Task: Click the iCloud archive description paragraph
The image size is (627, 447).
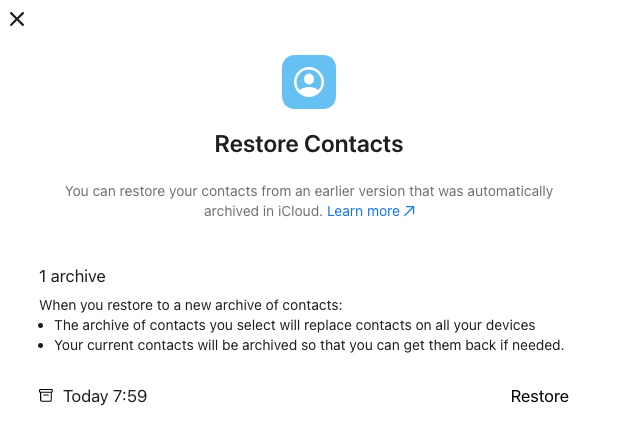Action: (x=309, y=191)
